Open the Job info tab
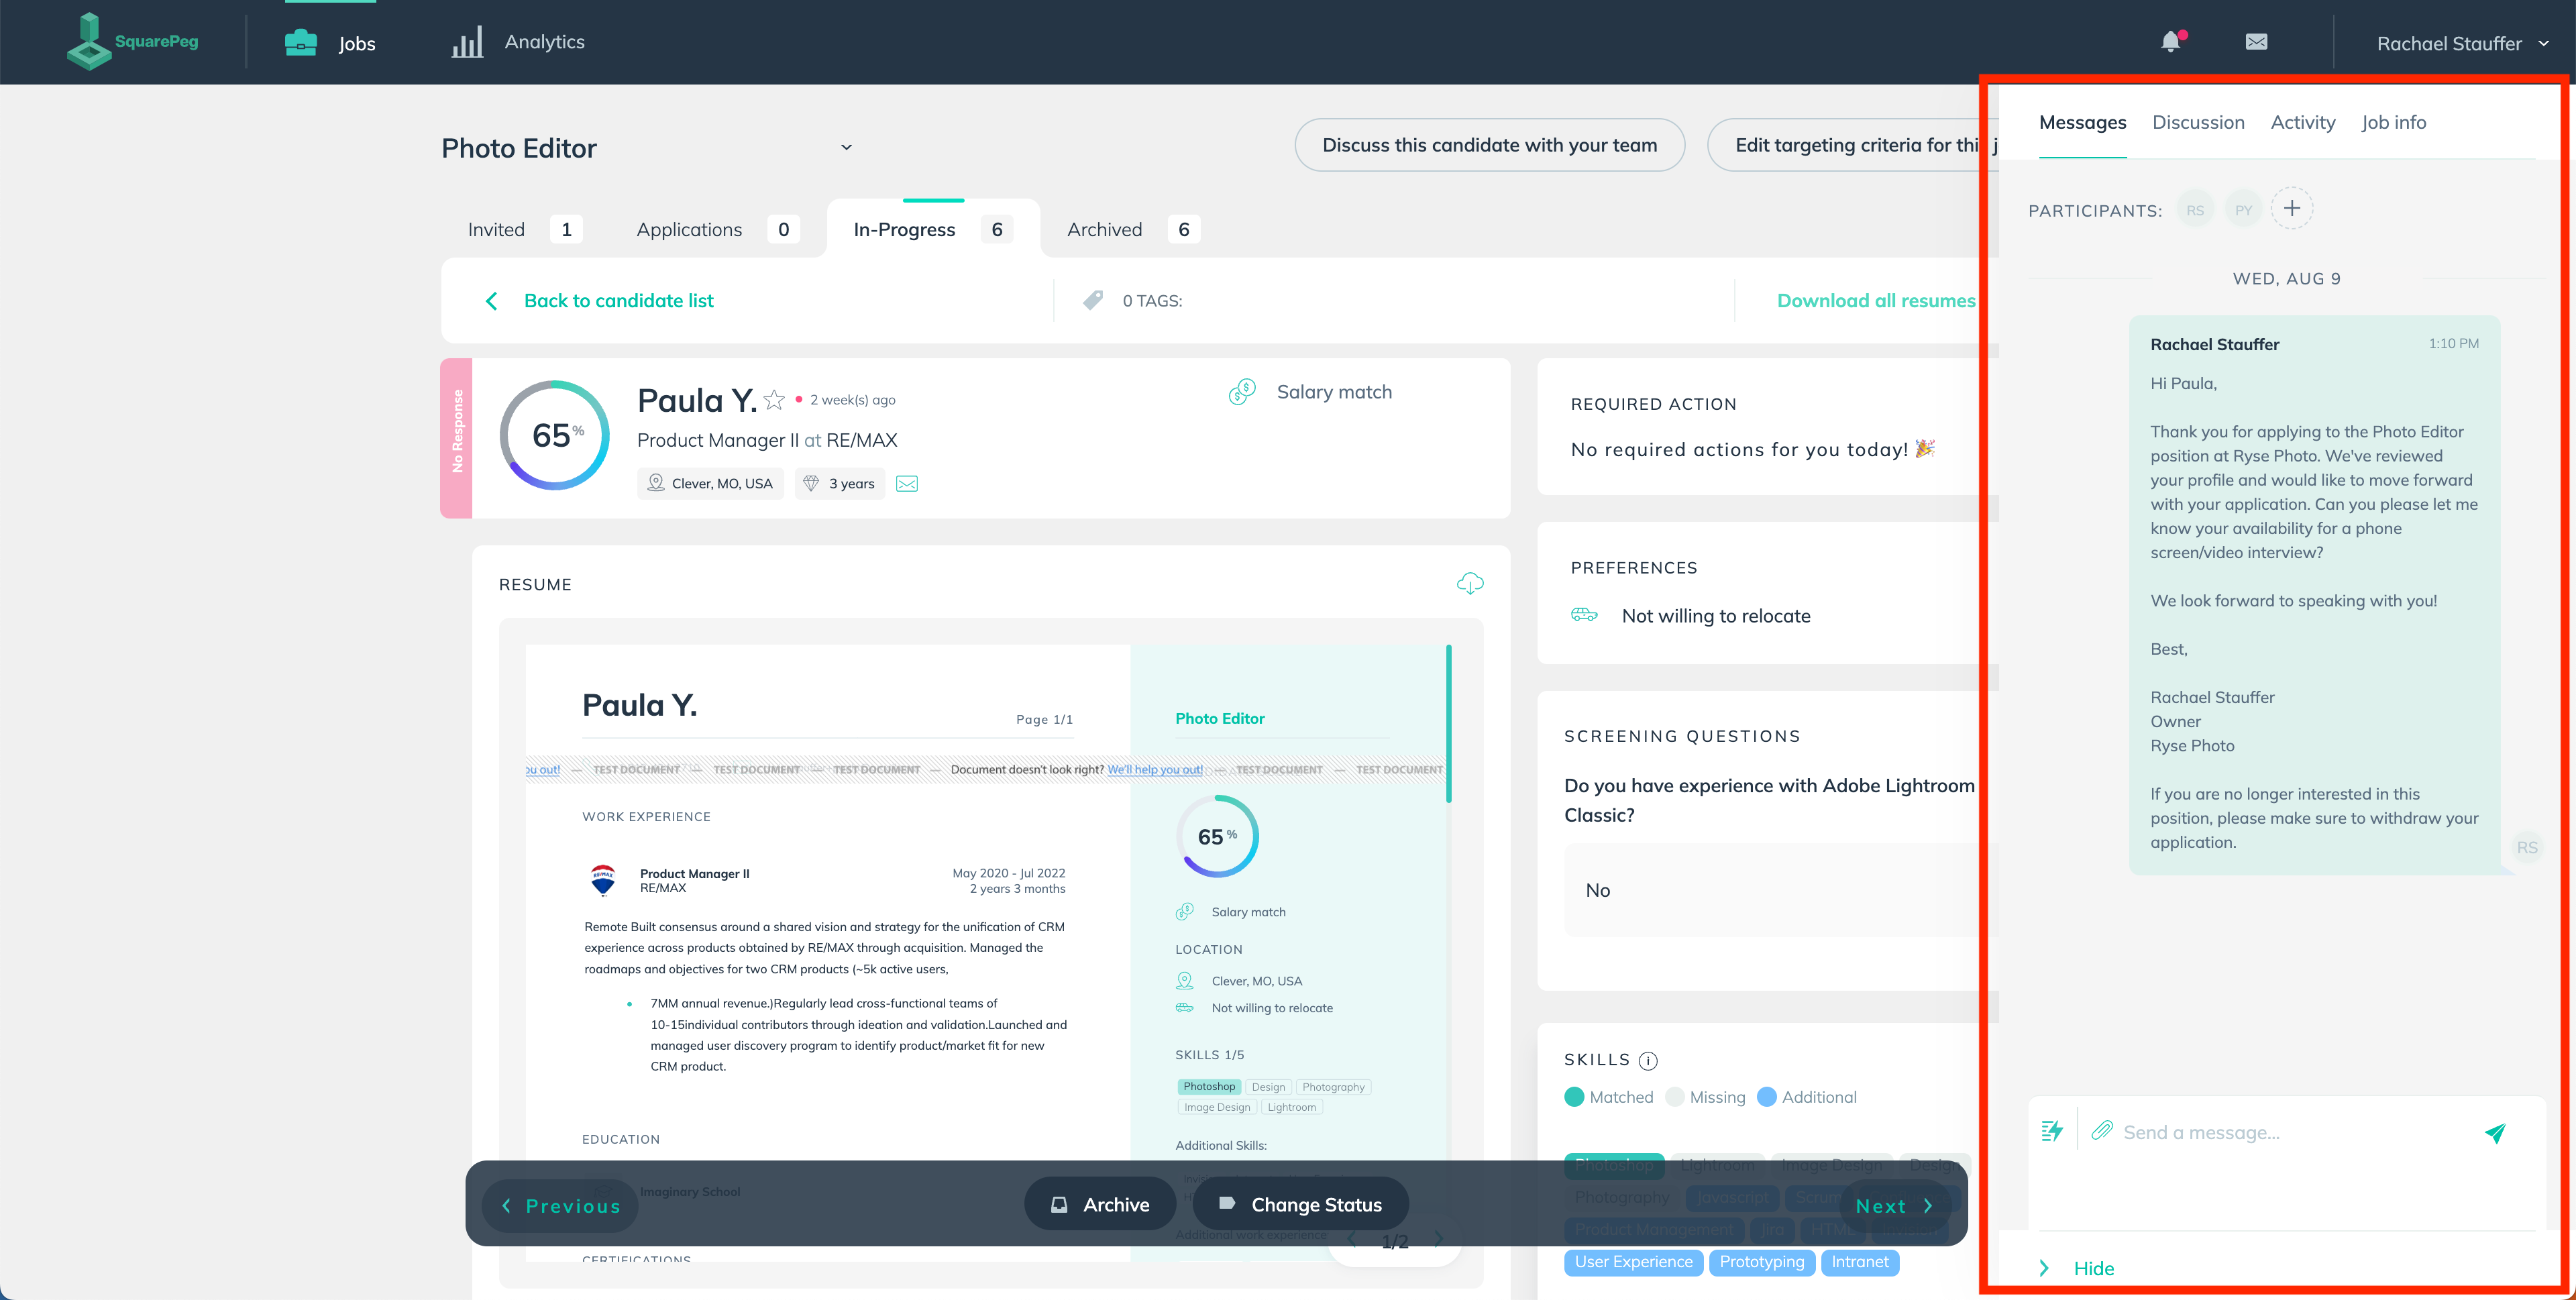 (2394, 122)
